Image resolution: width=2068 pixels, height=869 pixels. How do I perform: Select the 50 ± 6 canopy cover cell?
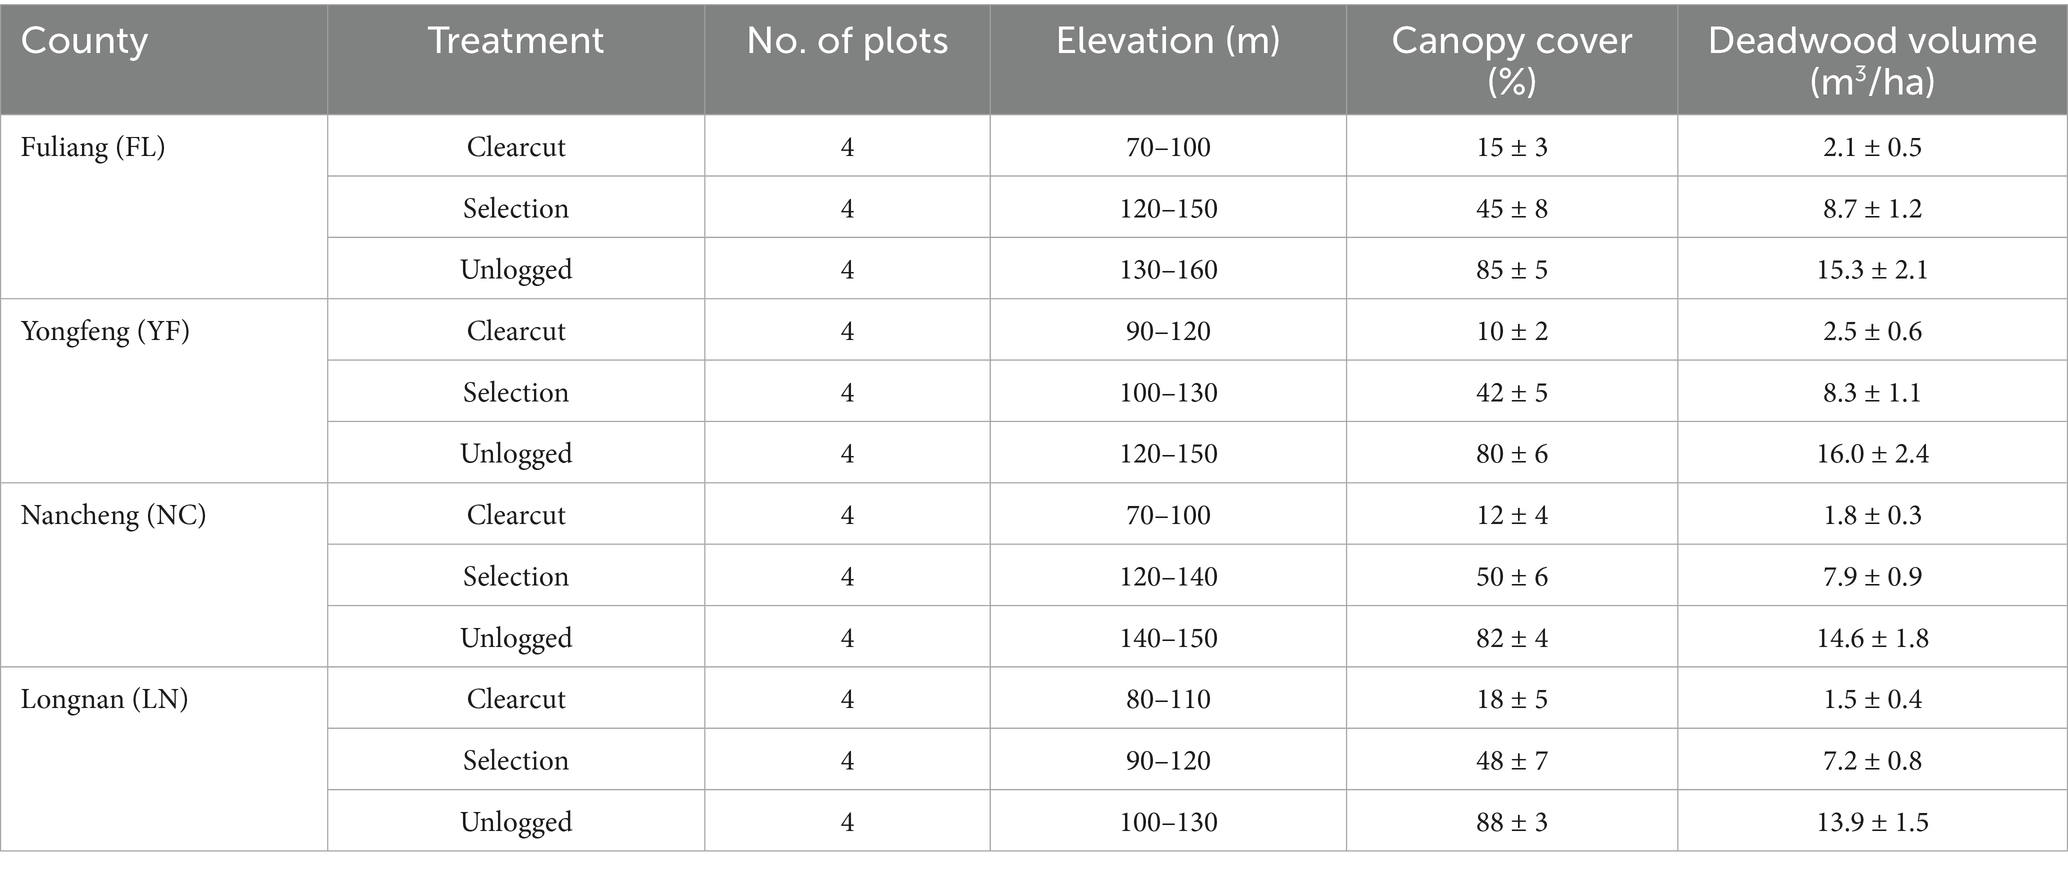point(1511,577)
